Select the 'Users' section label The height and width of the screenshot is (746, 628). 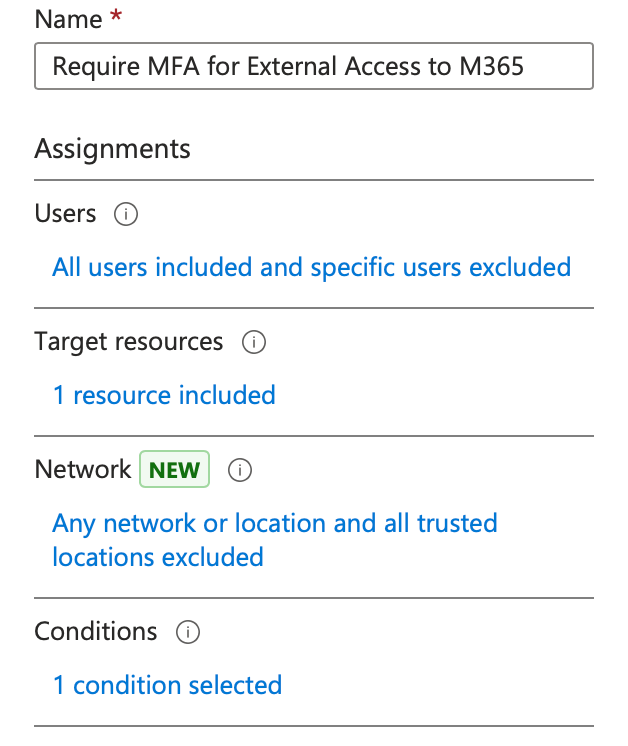(65, 214)
